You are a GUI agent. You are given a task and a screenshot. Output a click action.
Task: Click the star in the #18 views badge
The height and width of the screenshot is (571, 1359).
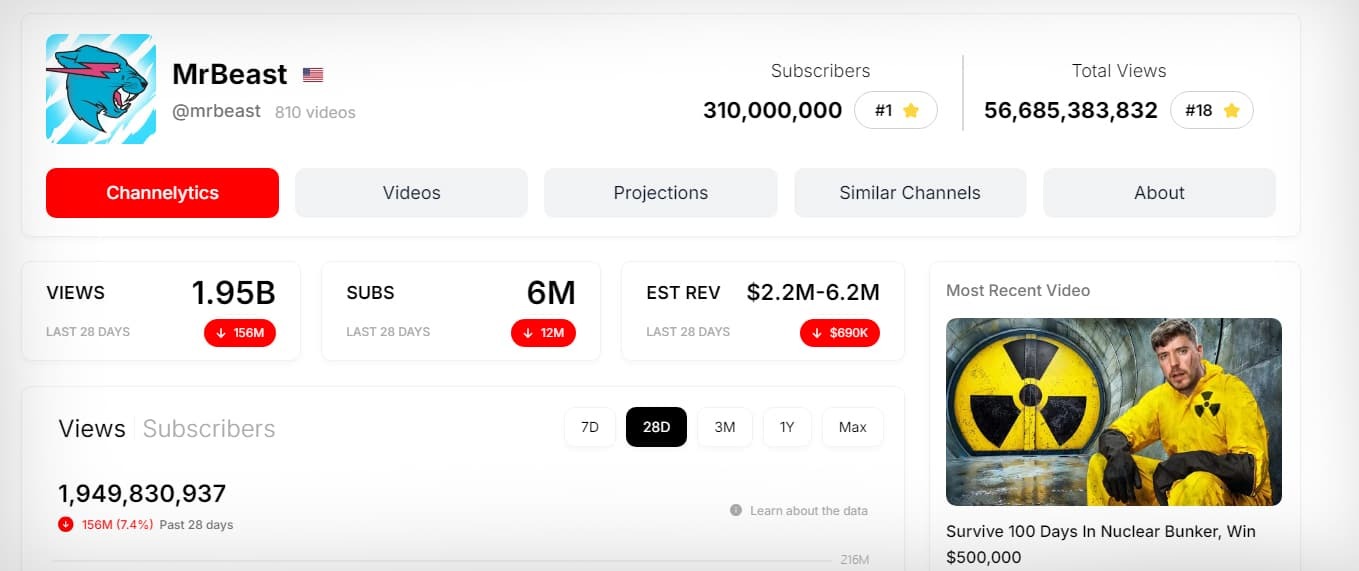tap(1232, 111)
